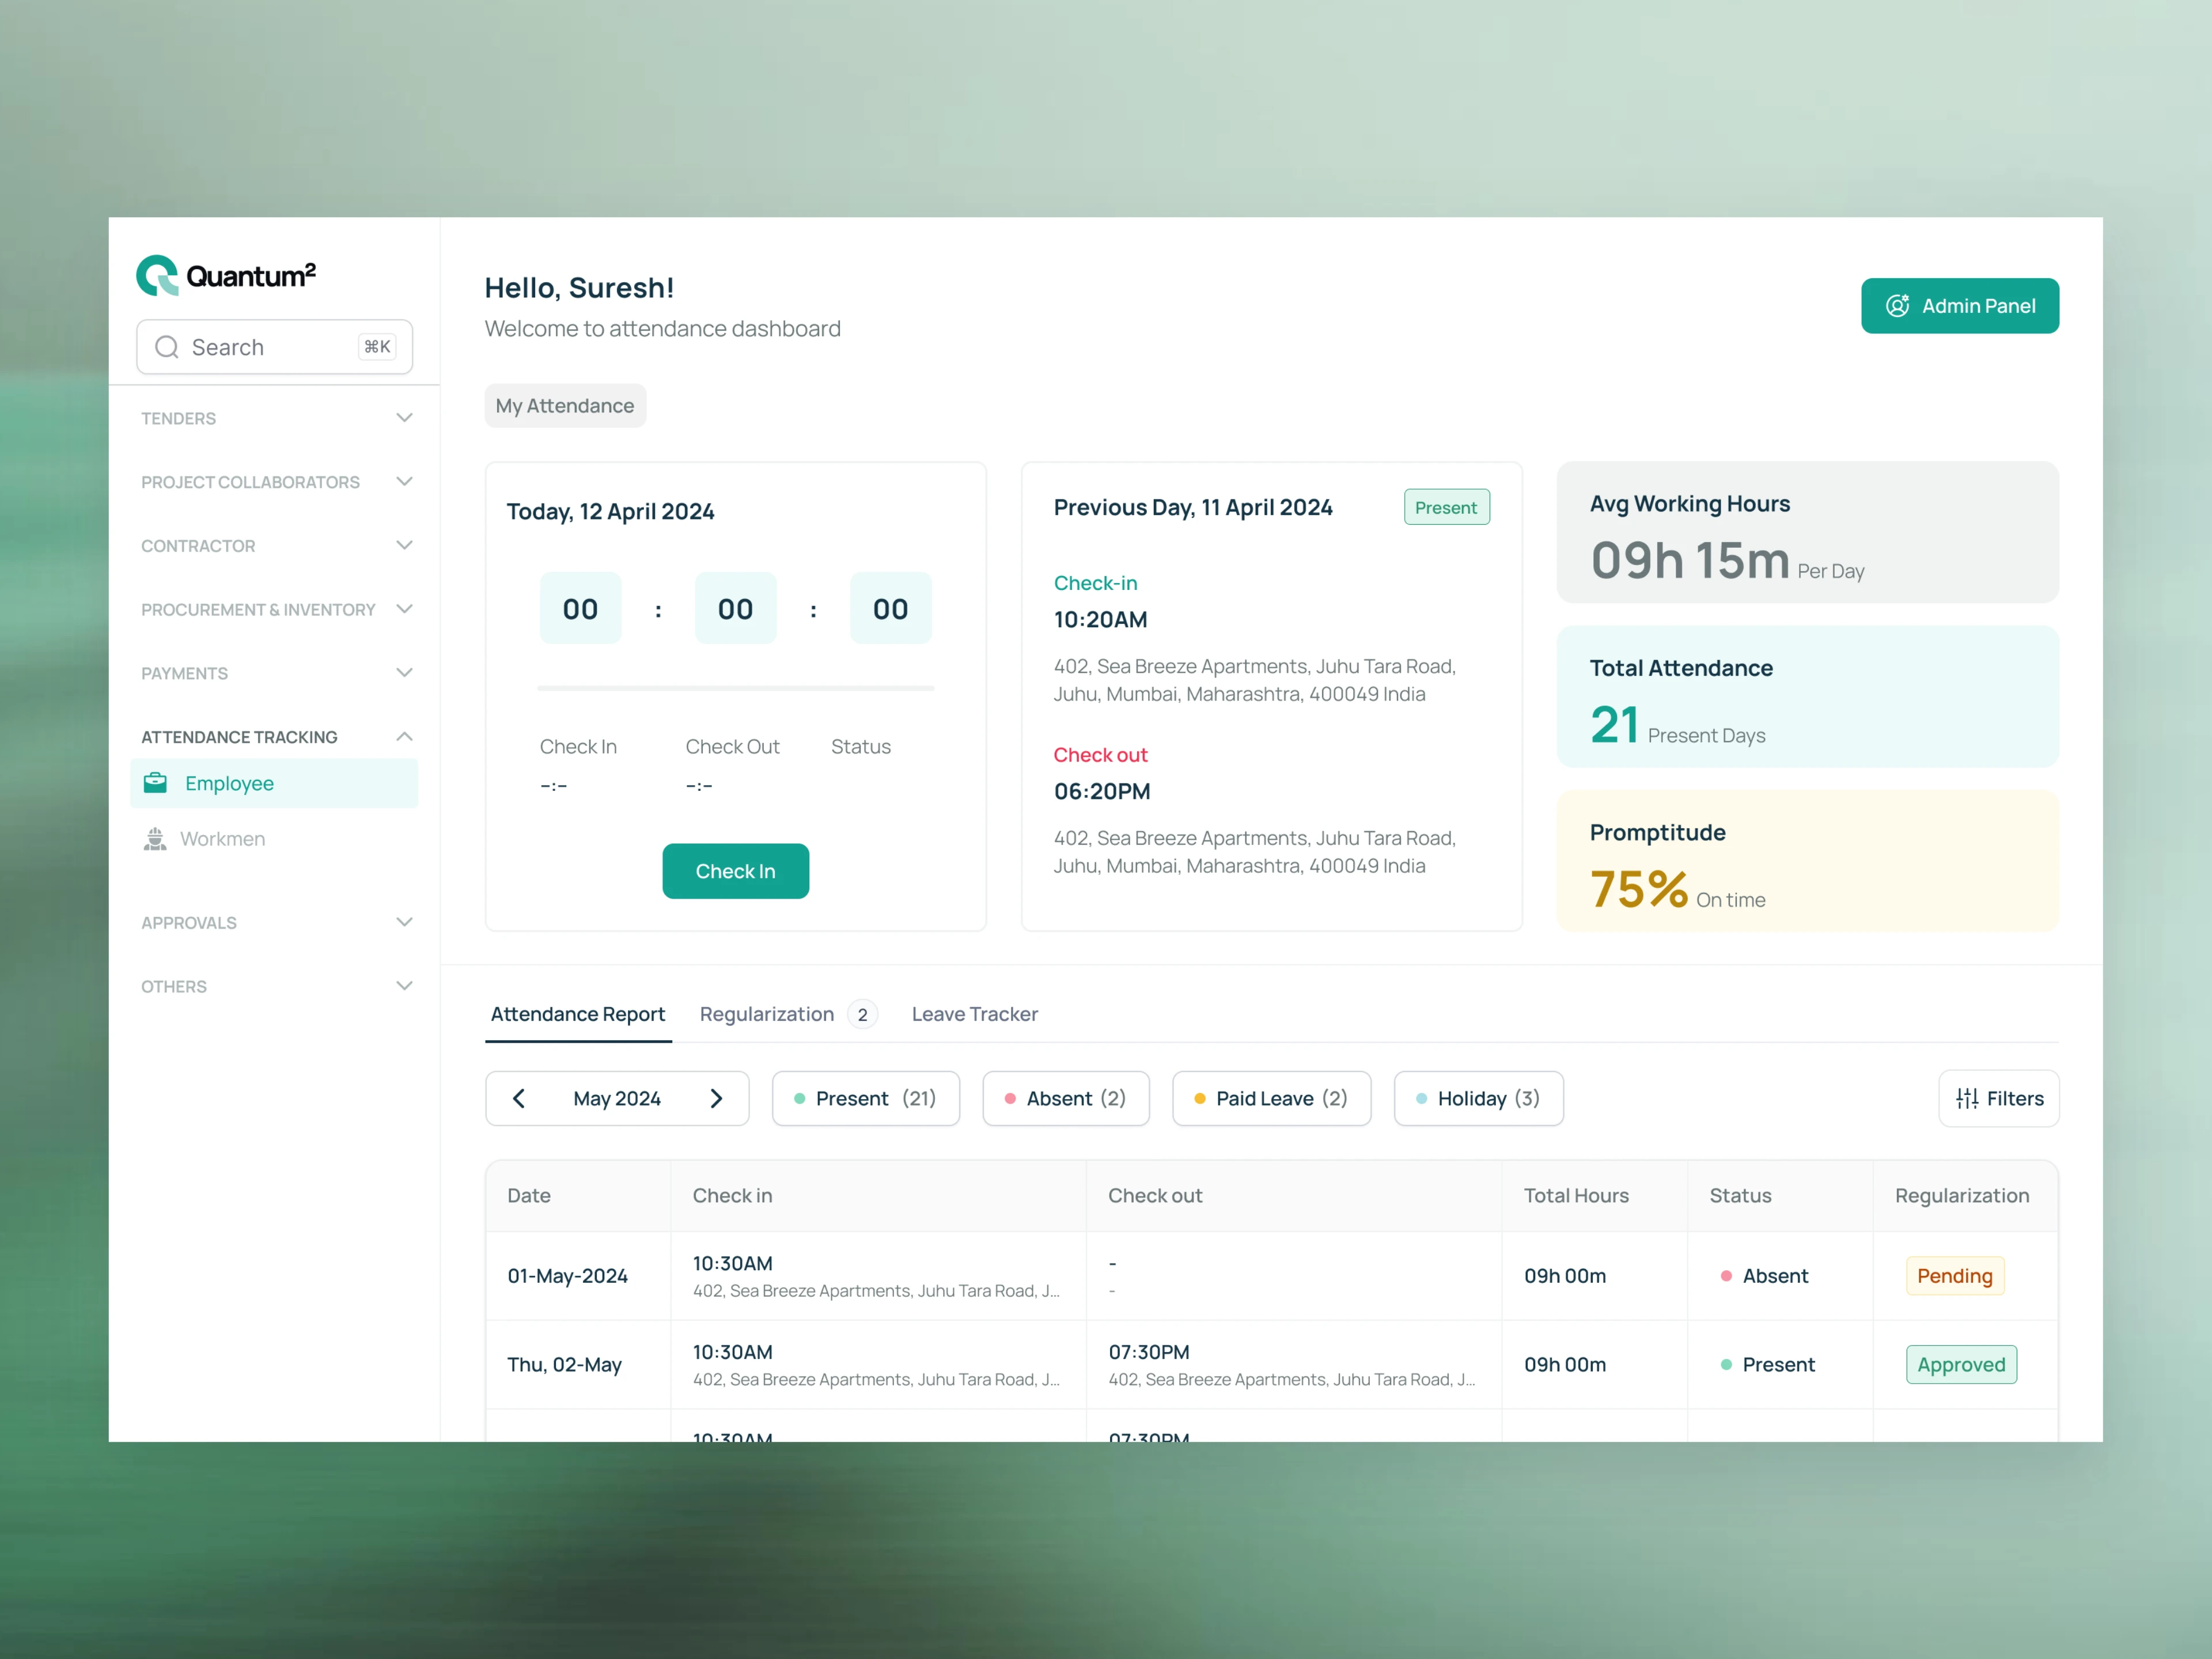This screenshot has width=2212, height=1659.
Task: Select the My Attendance tab
Action: click(x=565, y=406)
